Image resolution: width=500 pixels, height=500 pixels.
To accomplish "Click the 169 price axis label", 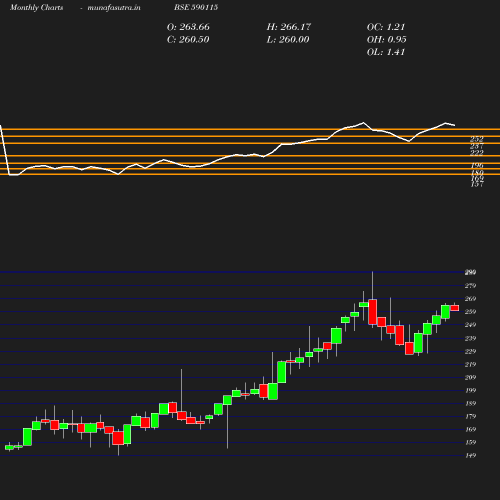I will 470,429.
